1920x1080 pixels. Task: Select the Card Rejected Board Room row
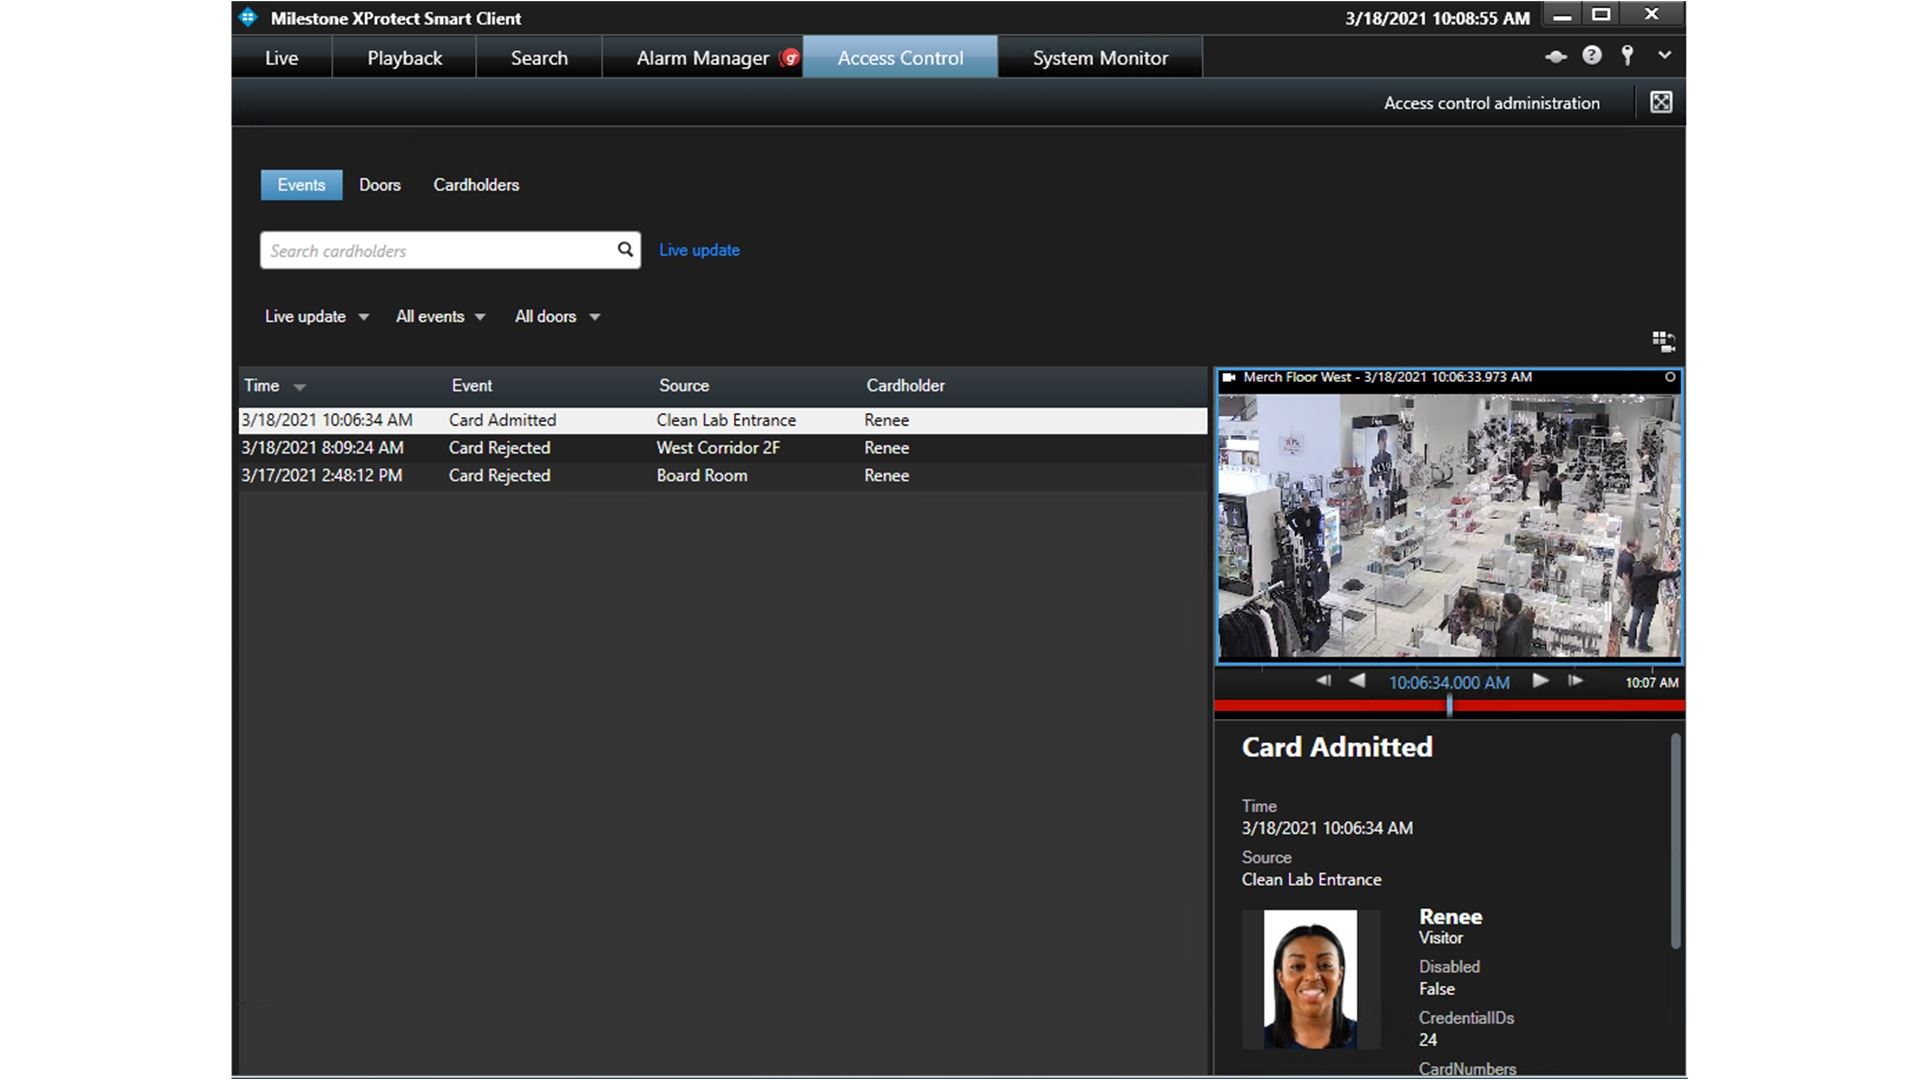point(722,476)
